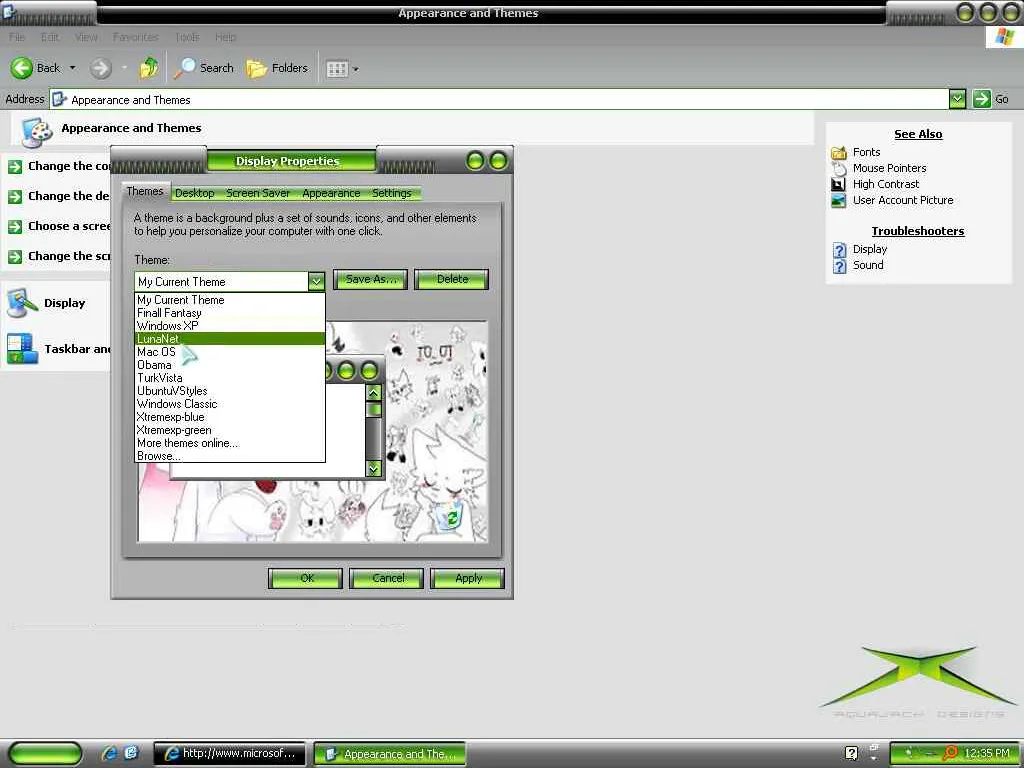Click the green Back arrow icon
The height and width of the screenshot is (768, 1024).
coord(21,68)
